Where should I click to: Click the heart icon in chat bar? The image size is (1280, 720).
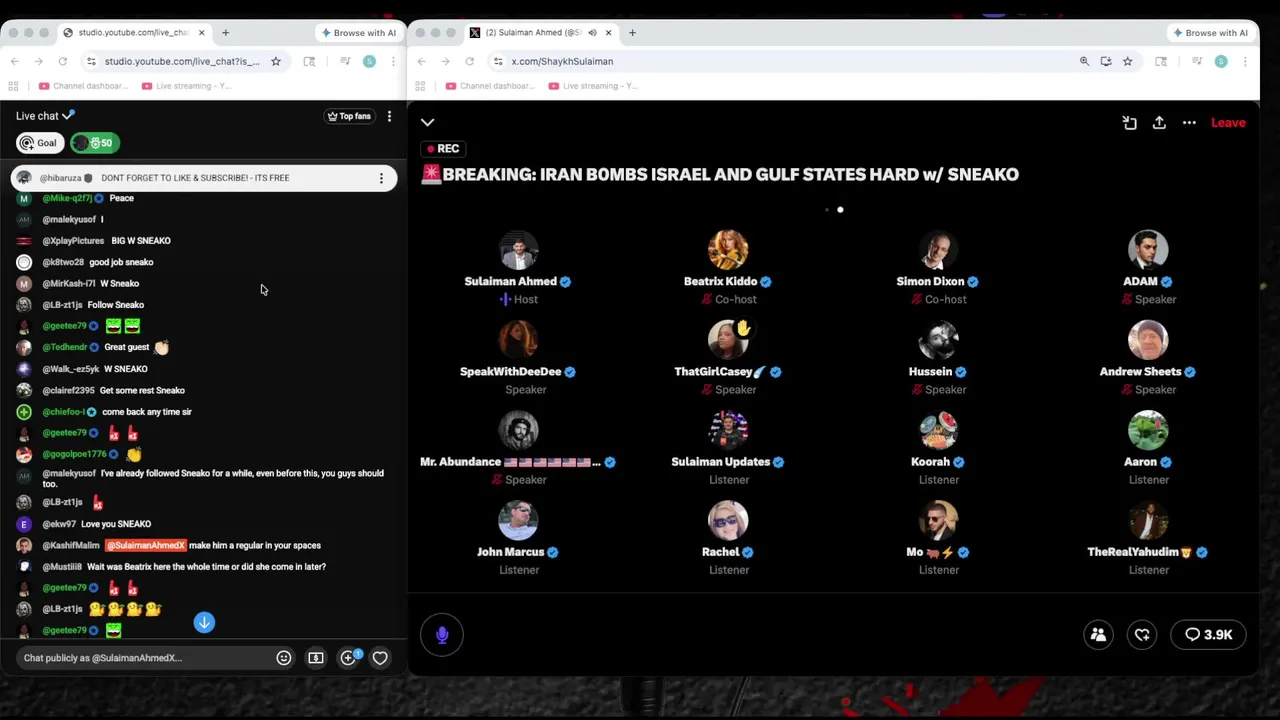380,658
